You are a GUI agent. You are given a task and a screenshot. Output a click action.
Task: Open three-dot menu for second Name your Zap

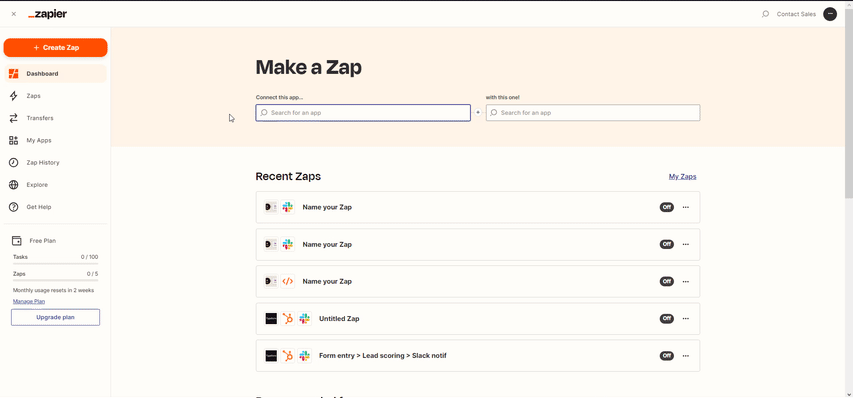pyautogui.click(x=685, y=245)
